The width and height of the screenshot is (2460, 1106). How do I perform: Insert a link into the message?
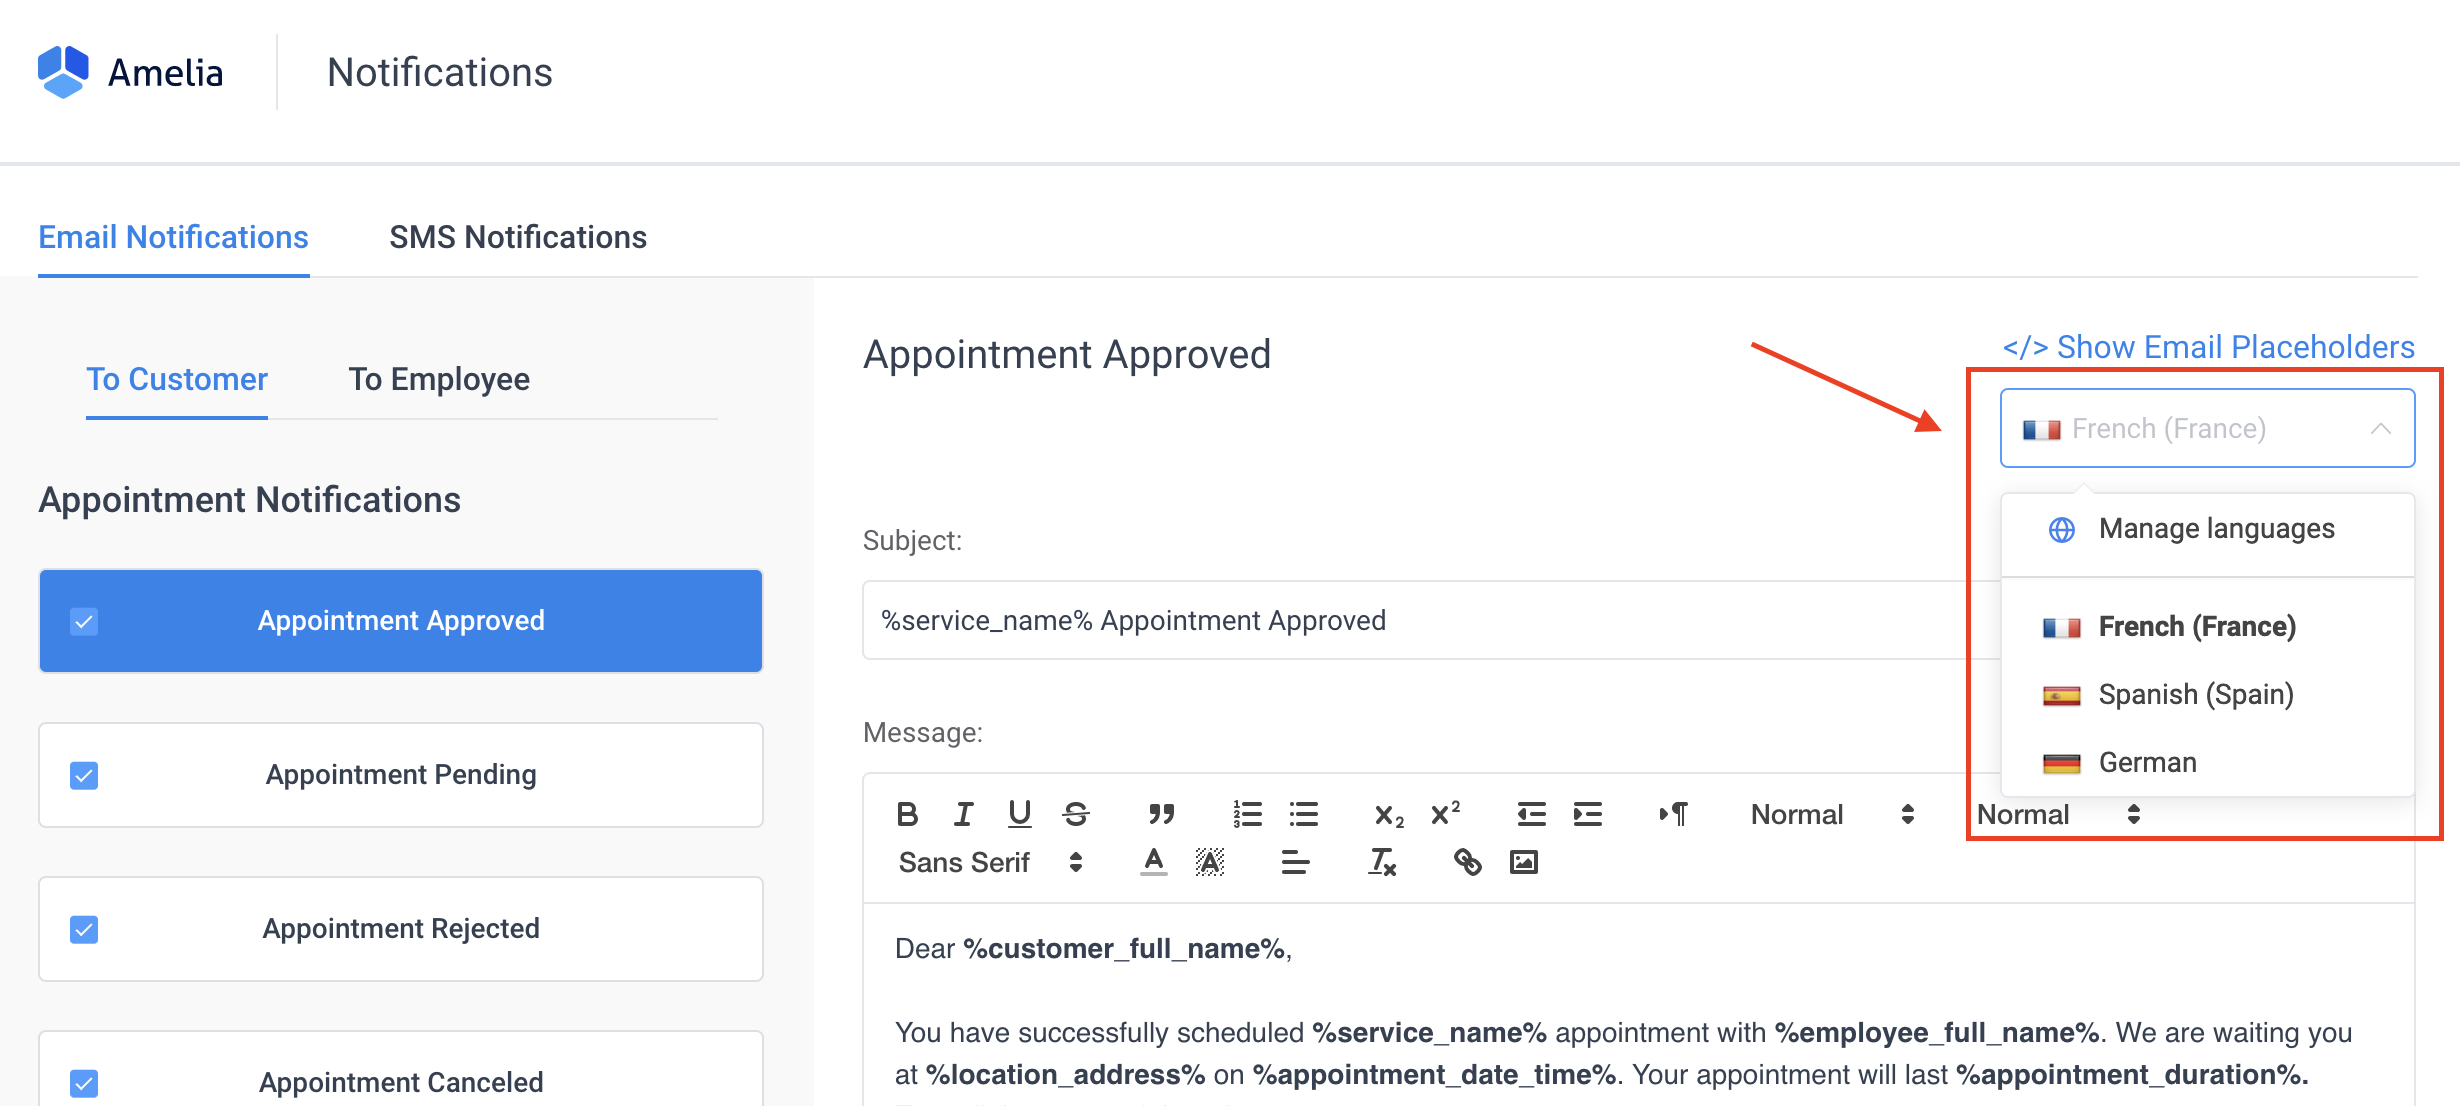tap(1468, 861)
